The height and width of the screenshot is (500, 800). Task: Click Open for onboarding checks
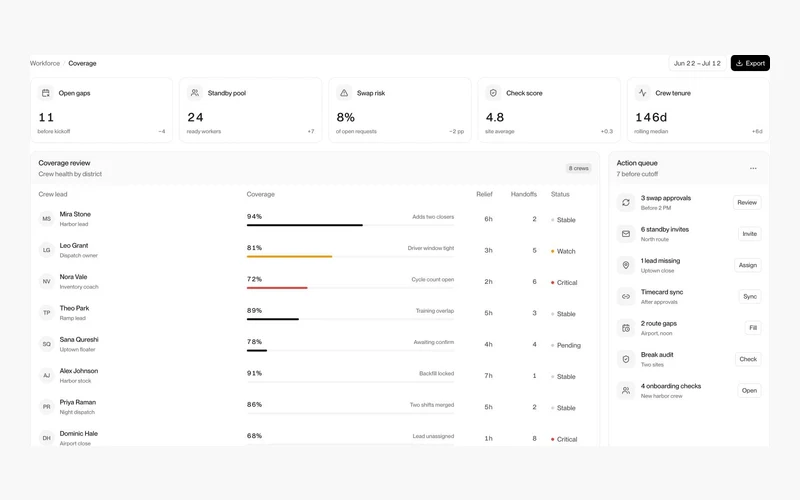749,391
